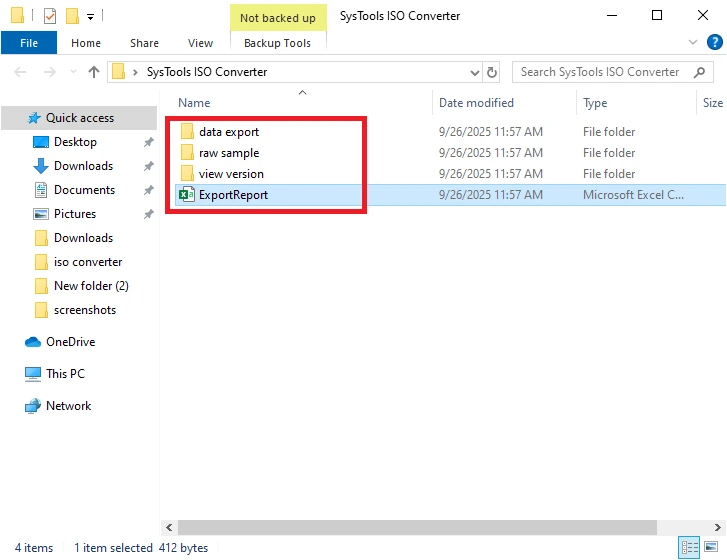Refresh the SysTools ISO Converter folder
This screenshot has width=727, height=560.
coord(491,72)
